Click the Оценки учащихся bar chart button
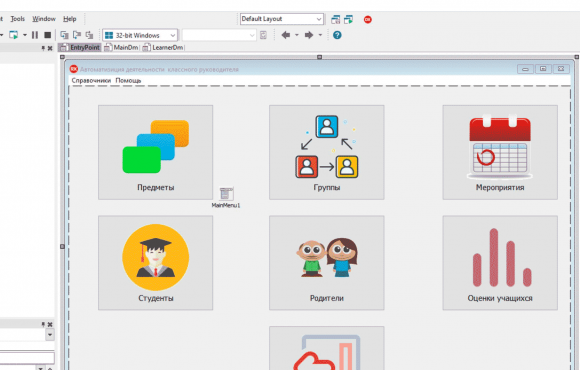 click(x=500, y=263)
